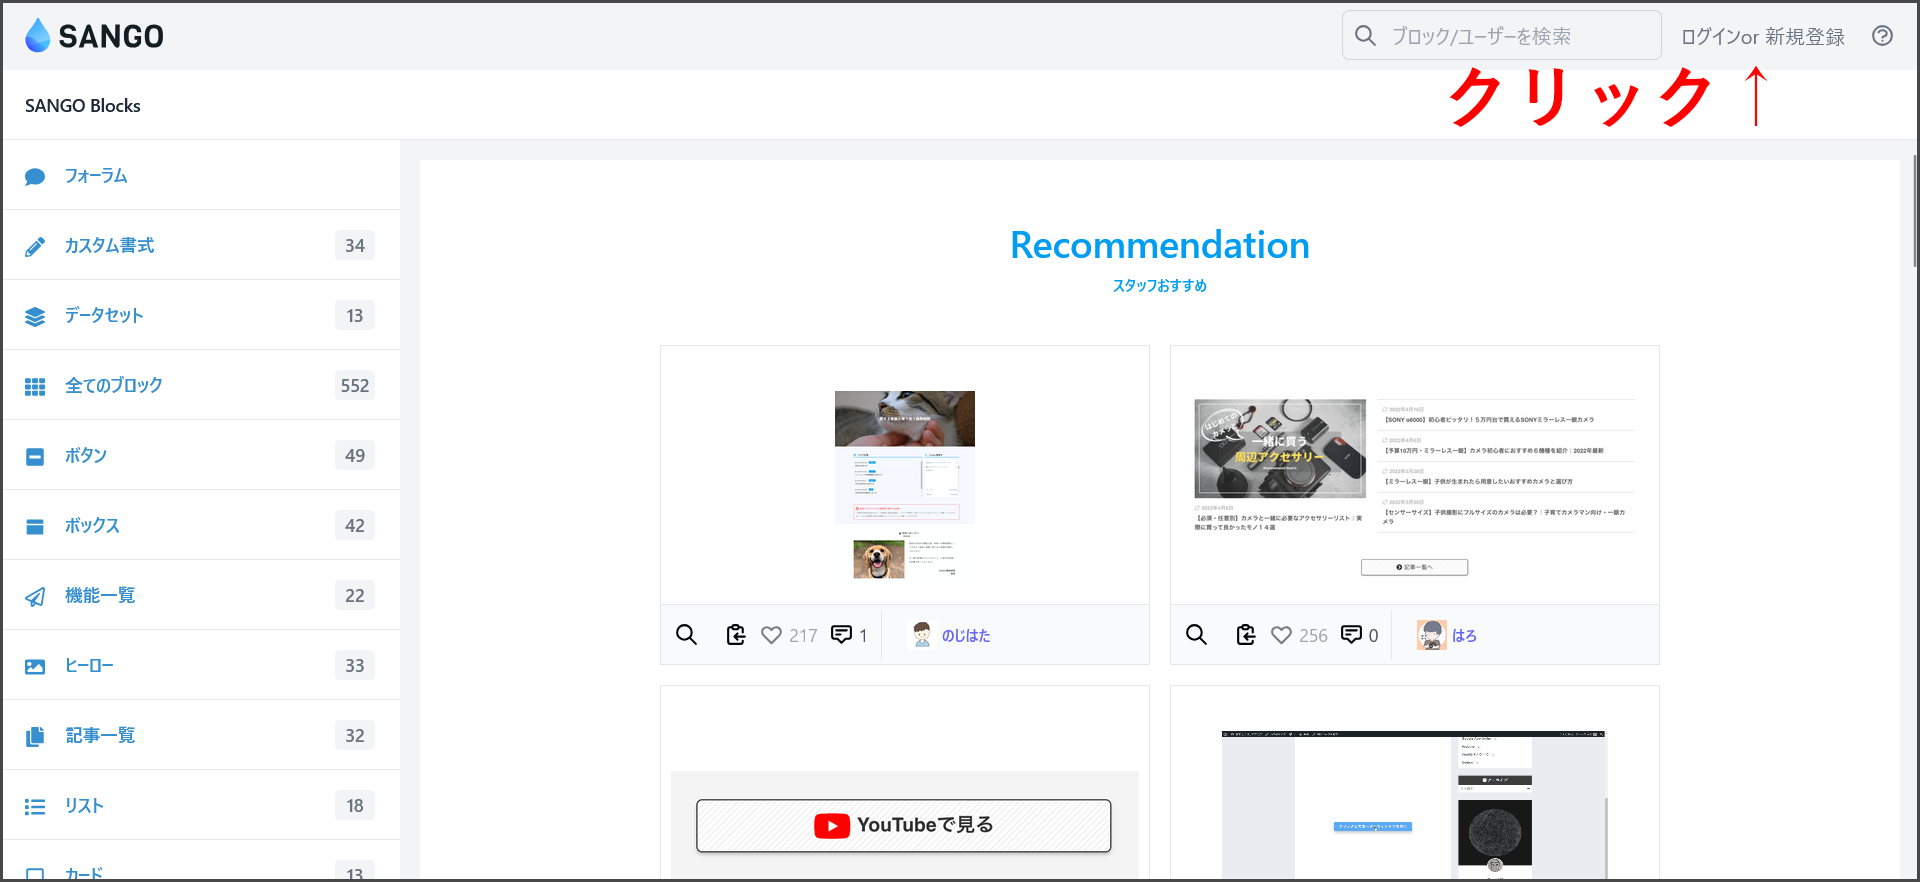Click magnifier icon on のじはた's block card

[x=686, y=635]
